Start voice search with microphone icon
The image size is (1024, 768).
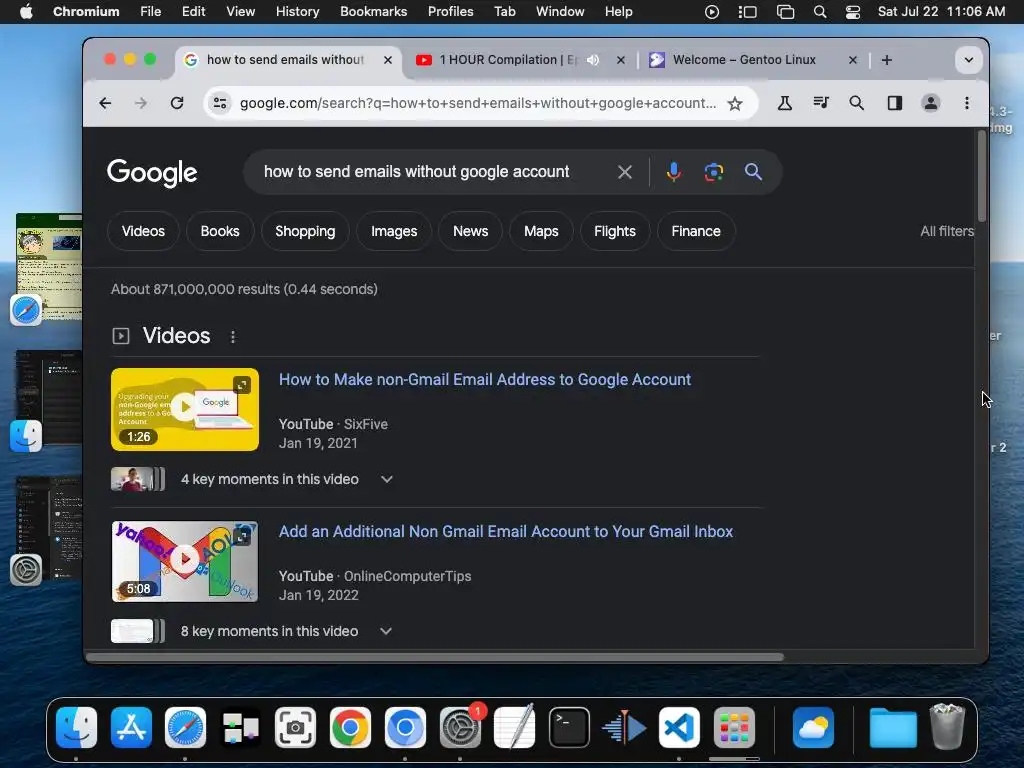coord(673,172)
